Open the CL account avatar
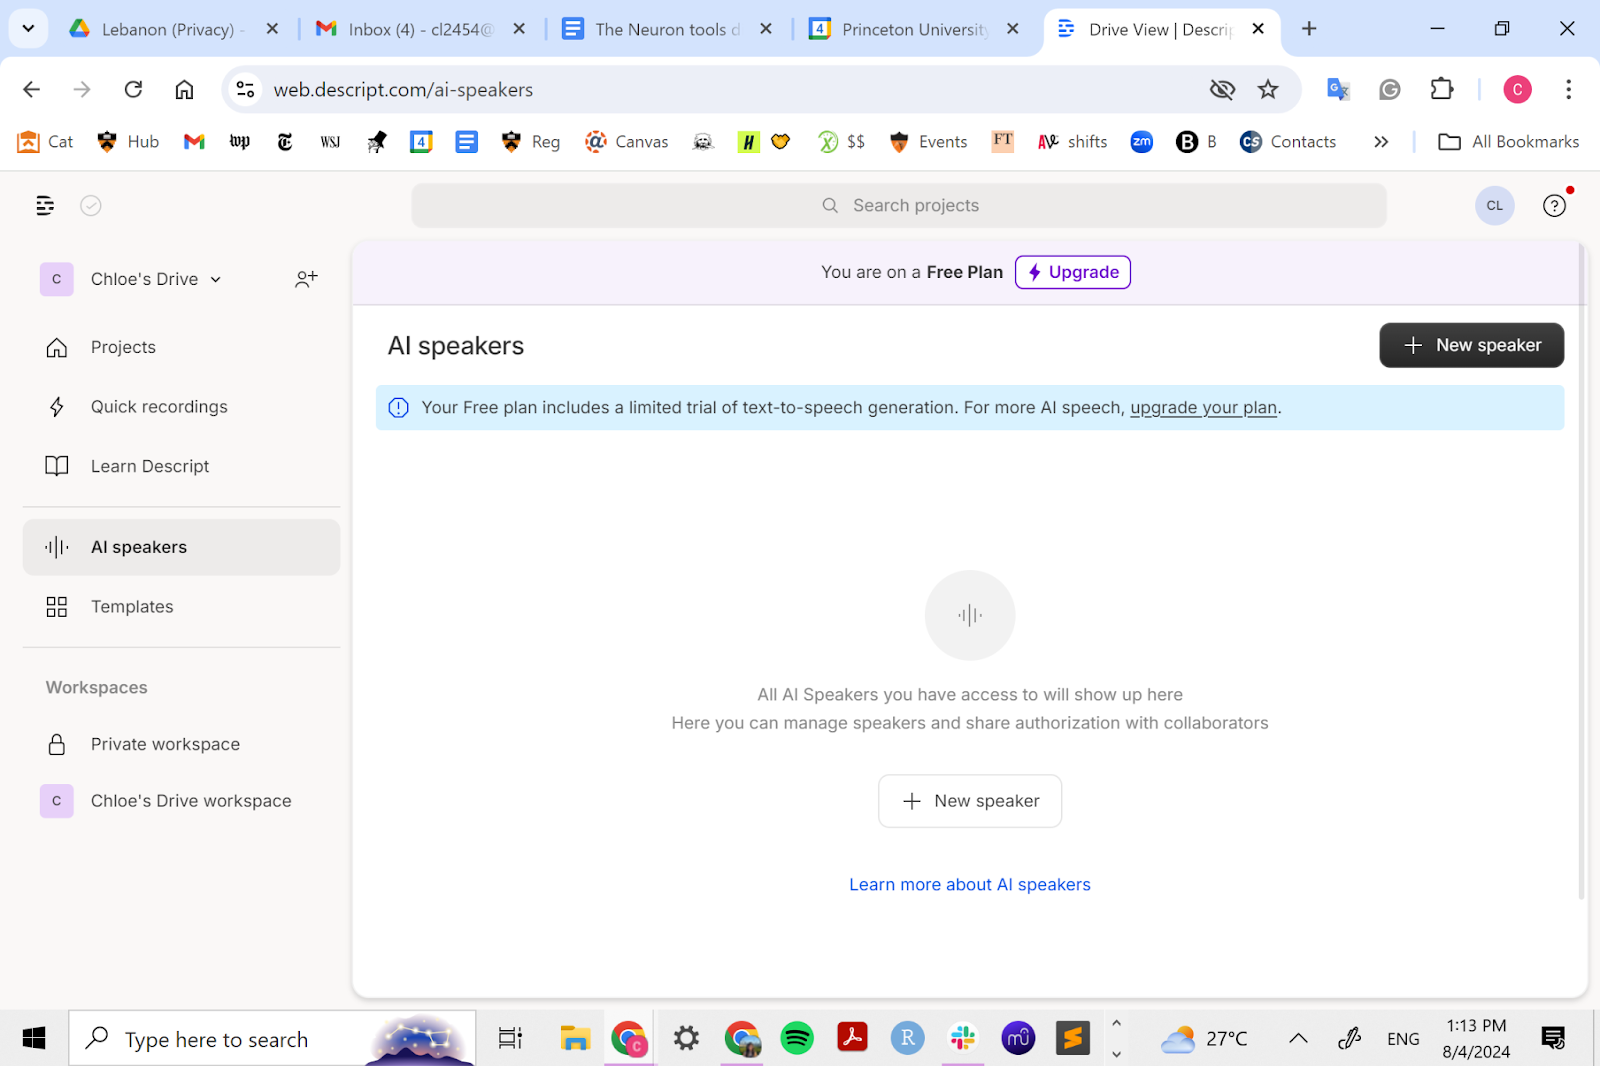Image resolution: width=1600 pixels, height=1066 pixels. 1494,205
